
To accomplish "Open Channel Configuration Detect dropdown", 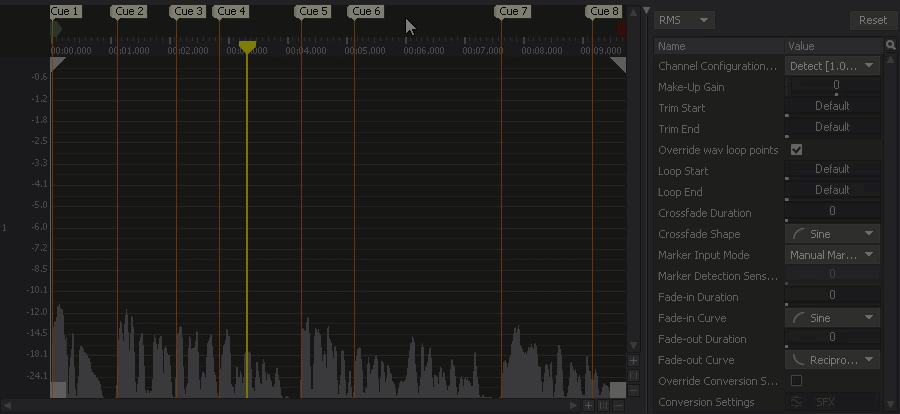I will click(x=832, y=66).
